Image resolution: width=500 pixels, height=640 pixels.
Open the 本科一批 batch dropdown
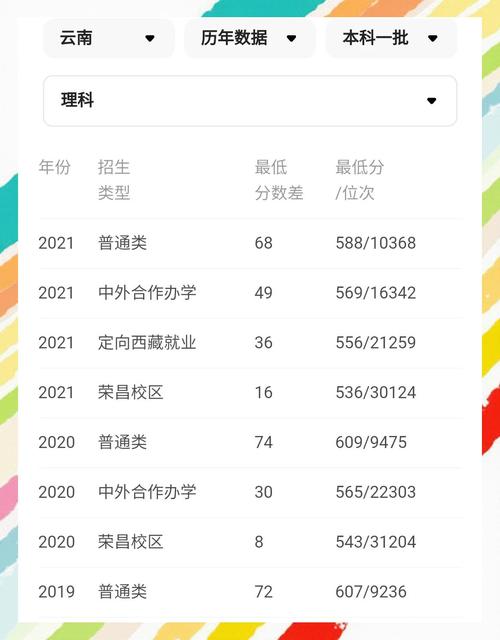[391, 38]
